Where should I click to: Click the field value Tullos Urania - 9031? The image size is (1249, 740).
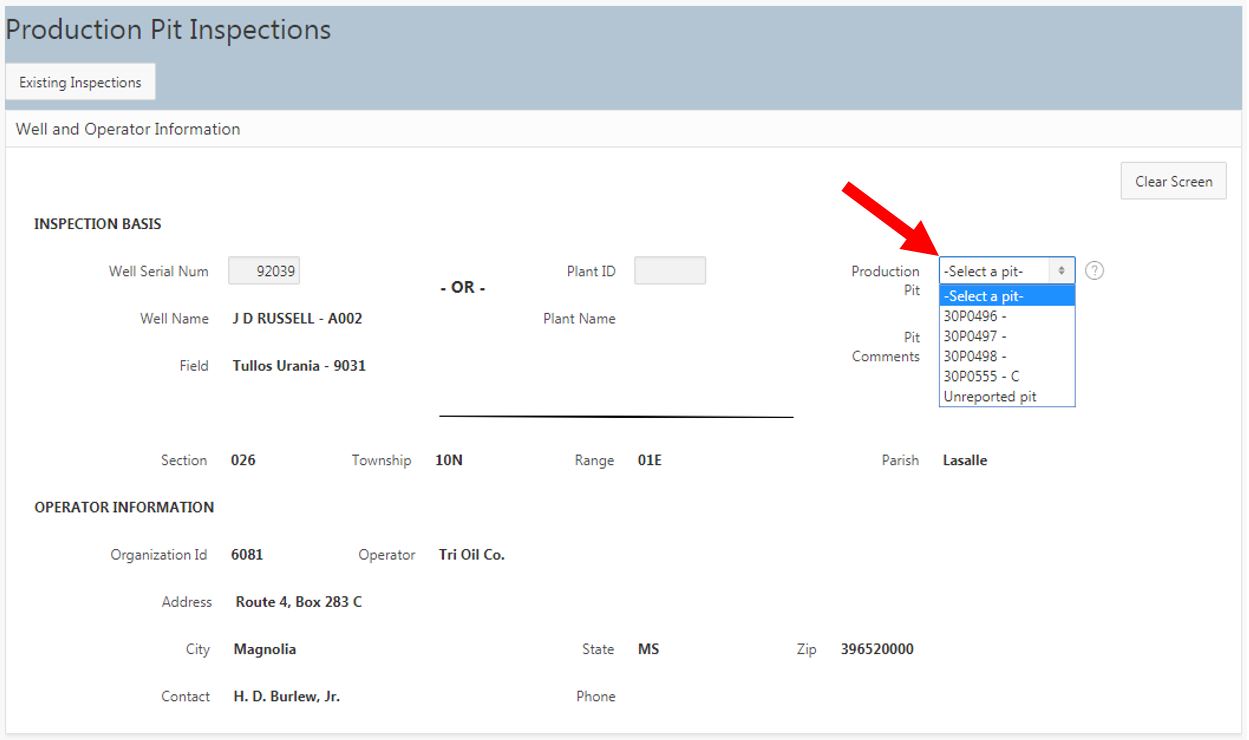(299, 366)
